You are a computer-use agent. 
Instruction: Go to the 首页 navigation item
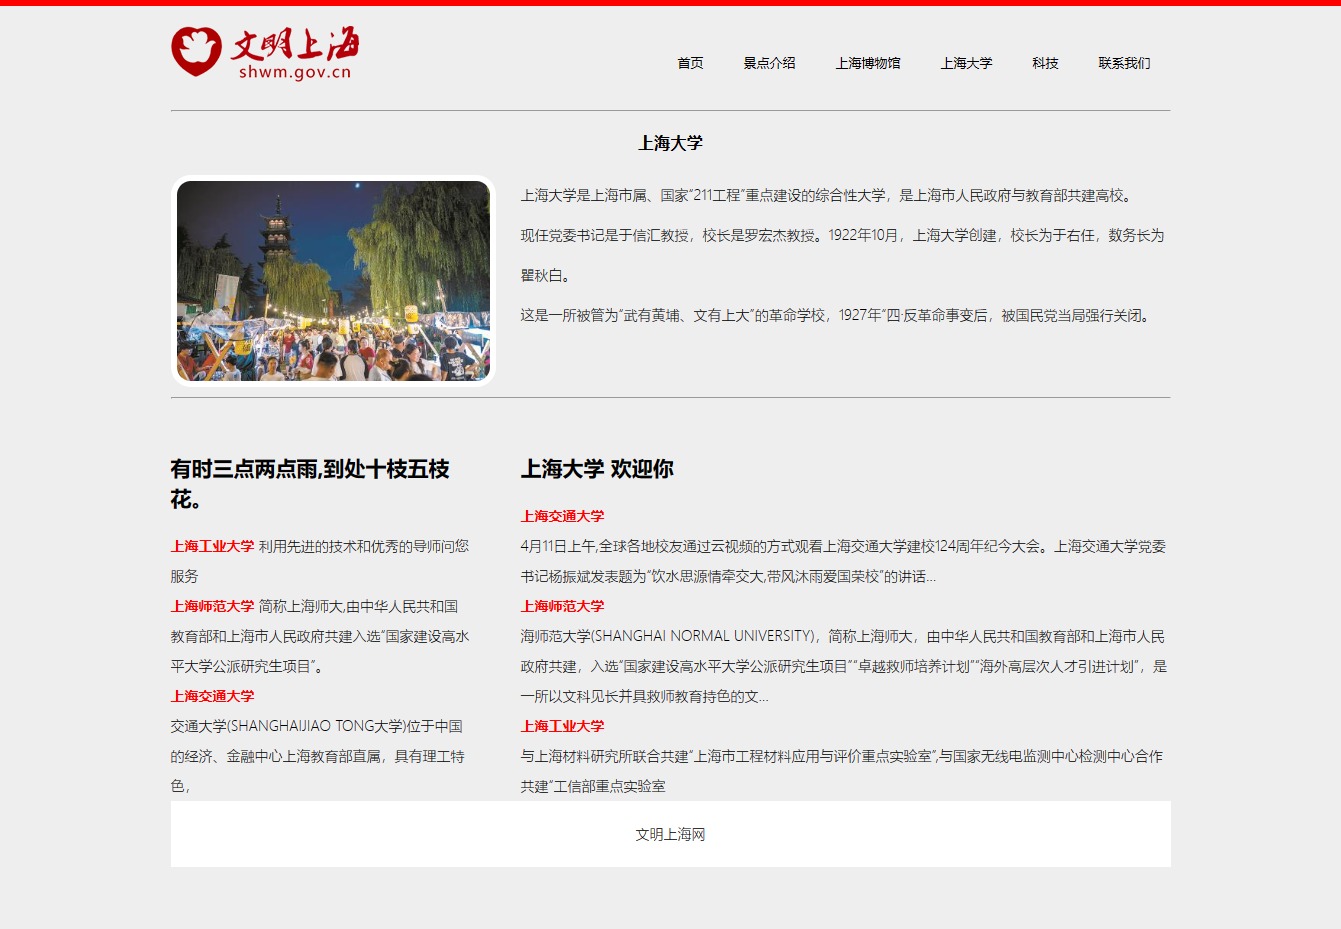[690, 63]
